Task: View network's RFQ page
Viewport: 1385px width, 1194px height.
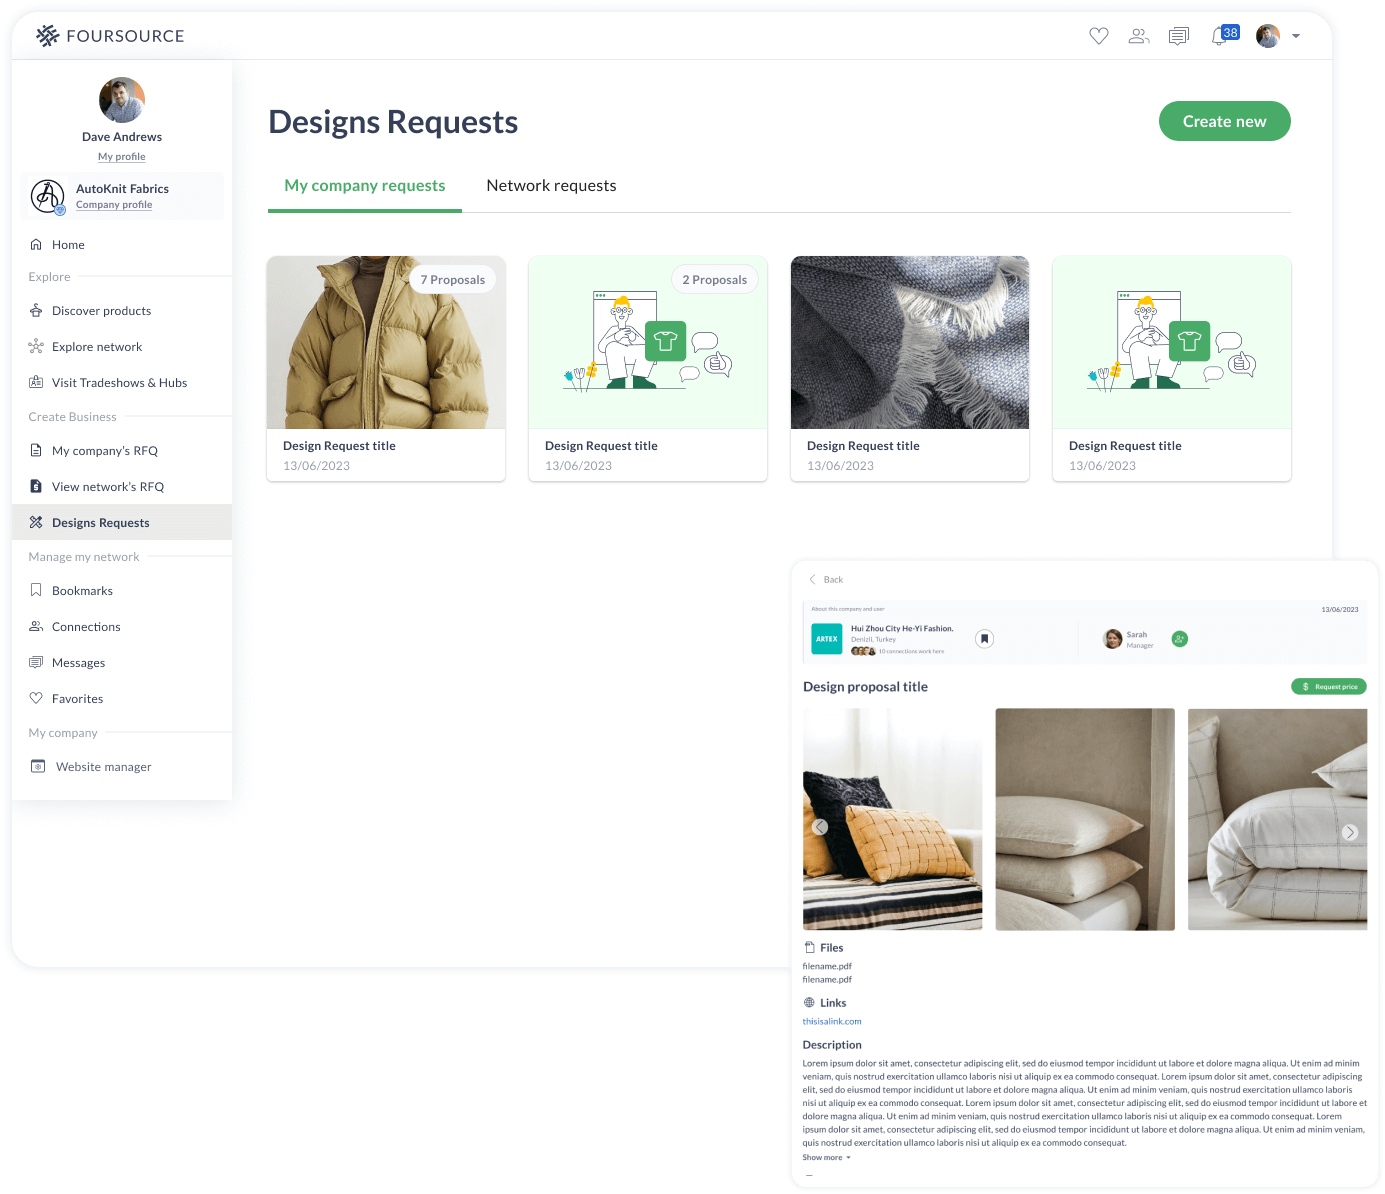Action: pyautogui.click(x=108, y=486)
